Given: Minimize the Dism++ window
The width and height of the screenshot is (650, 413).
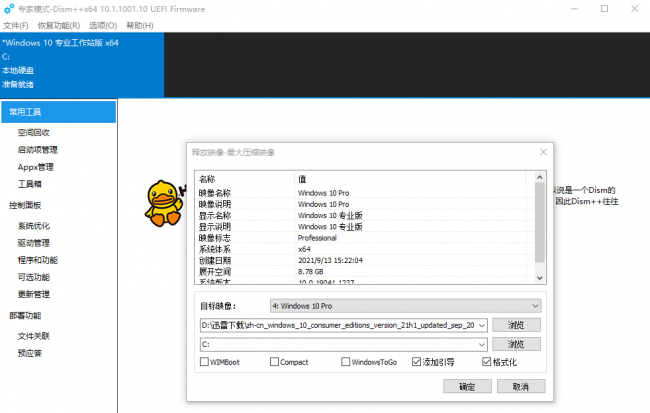Looking at the screenshot, I should (574, 9).
